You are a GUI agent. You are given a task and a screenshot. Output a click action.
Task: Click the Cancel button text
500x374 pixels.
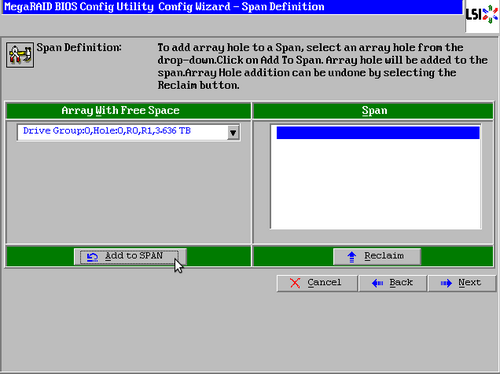[324, 282]
